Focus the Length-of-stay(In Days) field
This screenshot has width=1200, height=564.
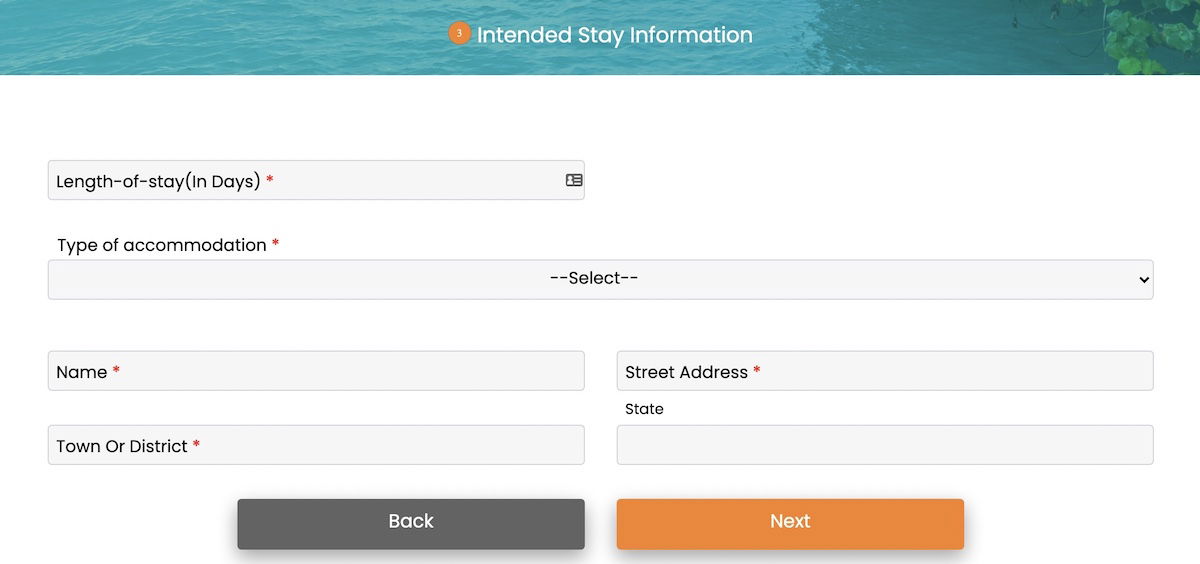tap(316, 180)
